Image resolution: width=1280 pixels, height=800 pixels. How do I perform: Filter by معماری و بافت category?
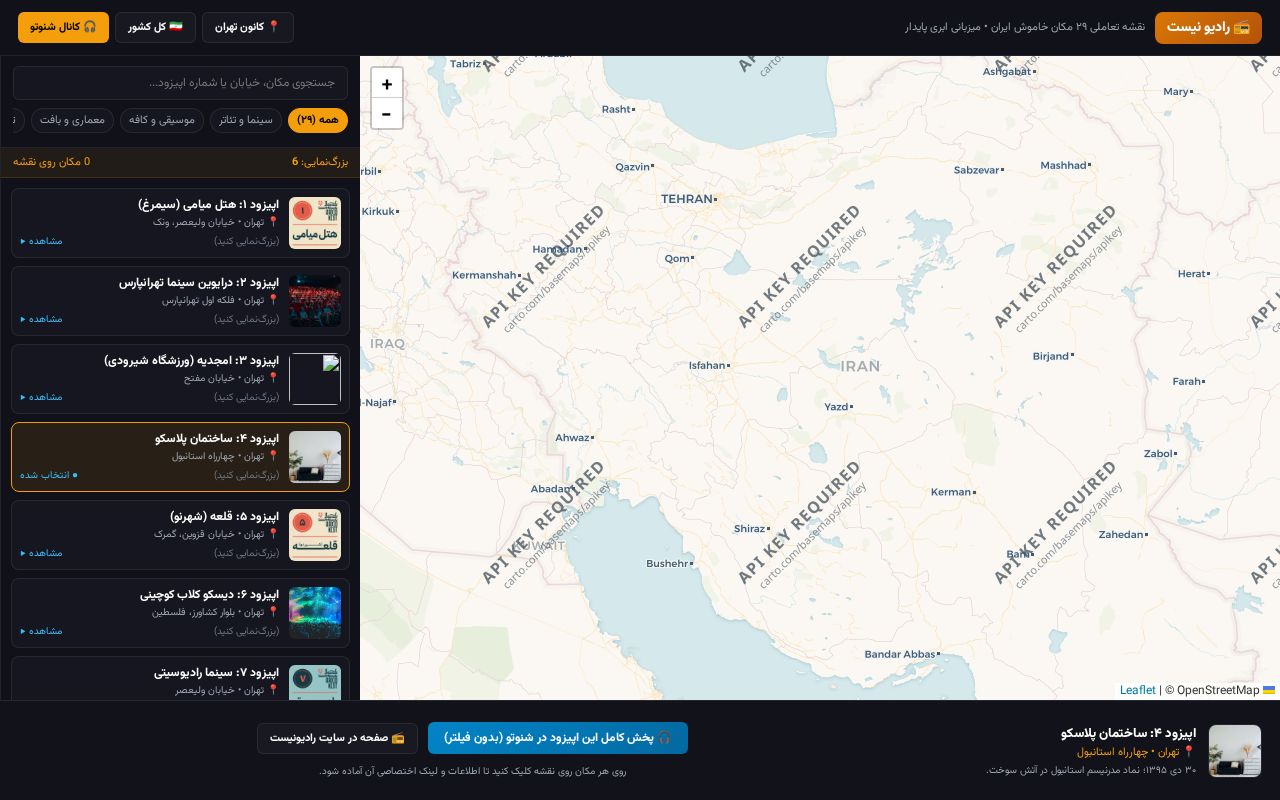tap(73, 120)
